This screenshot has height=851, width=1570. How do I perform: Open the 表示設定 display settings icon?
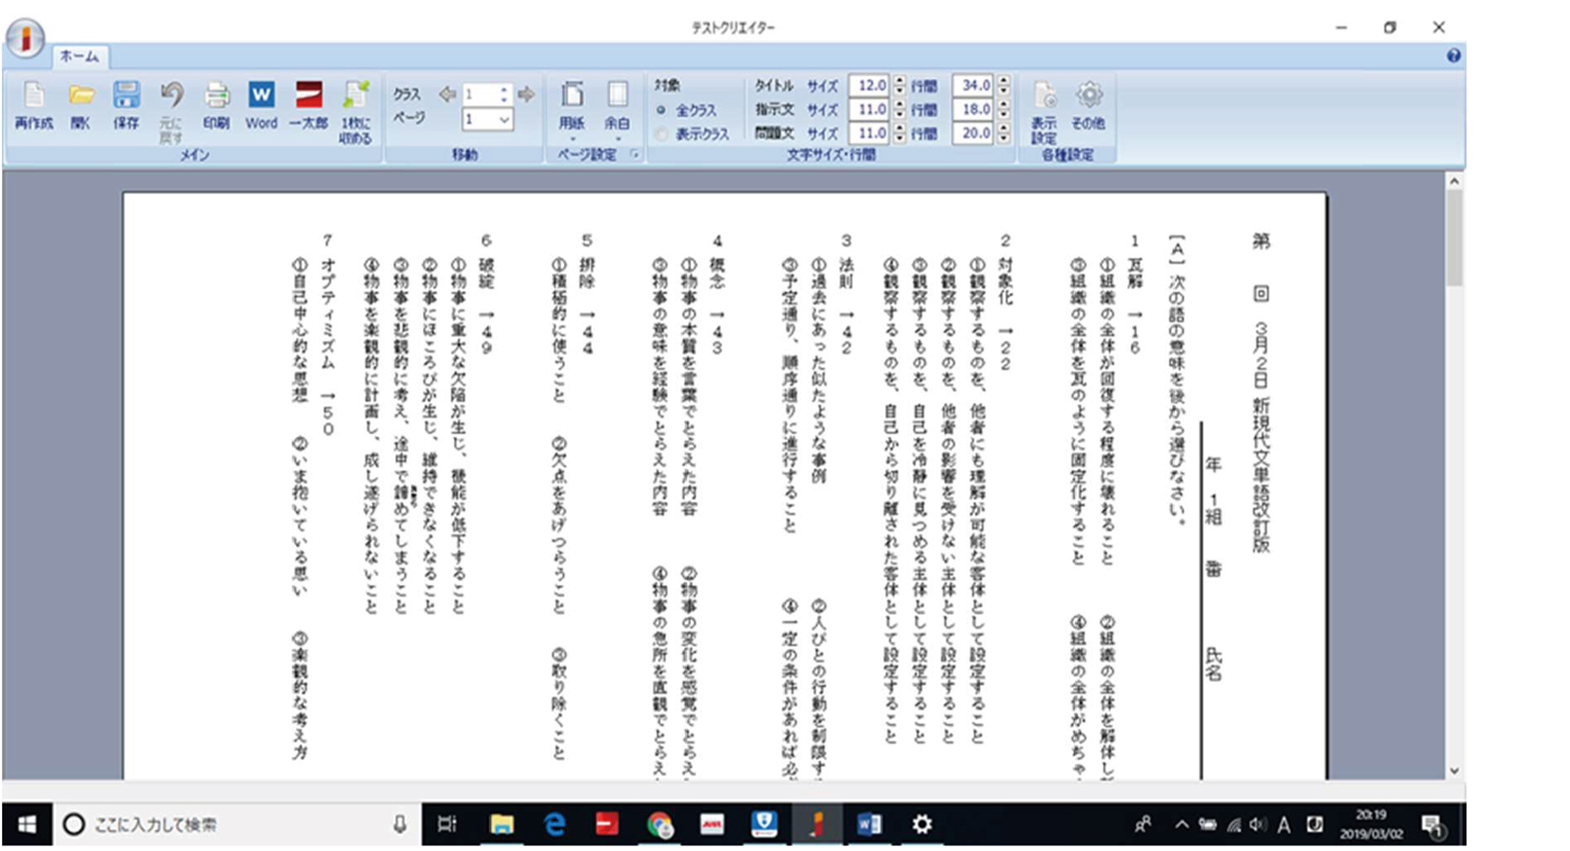click(1044, 110)
